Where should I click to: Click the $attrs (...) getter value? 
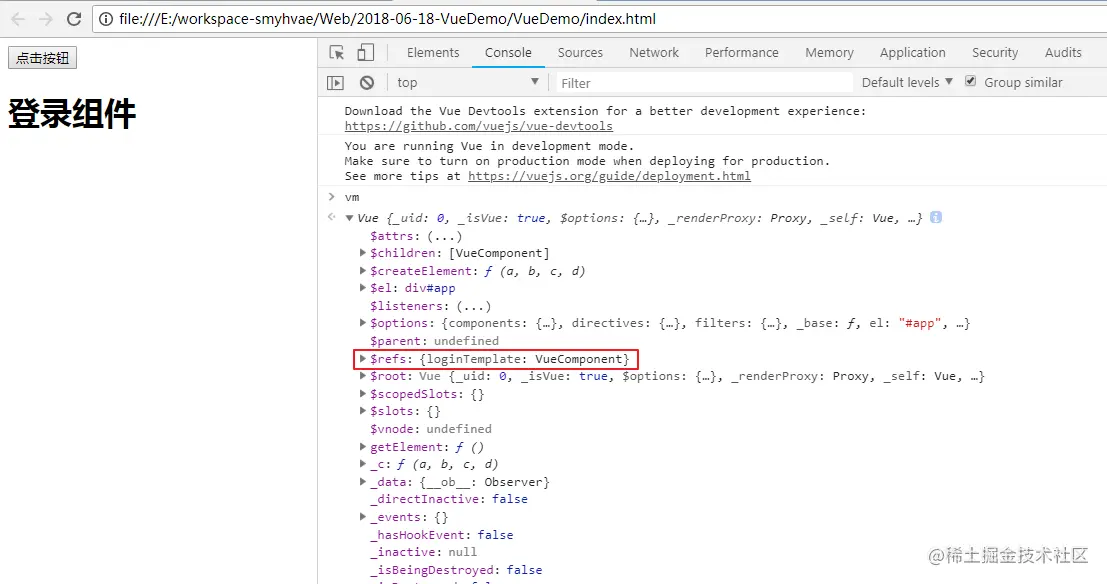point(445,236)
